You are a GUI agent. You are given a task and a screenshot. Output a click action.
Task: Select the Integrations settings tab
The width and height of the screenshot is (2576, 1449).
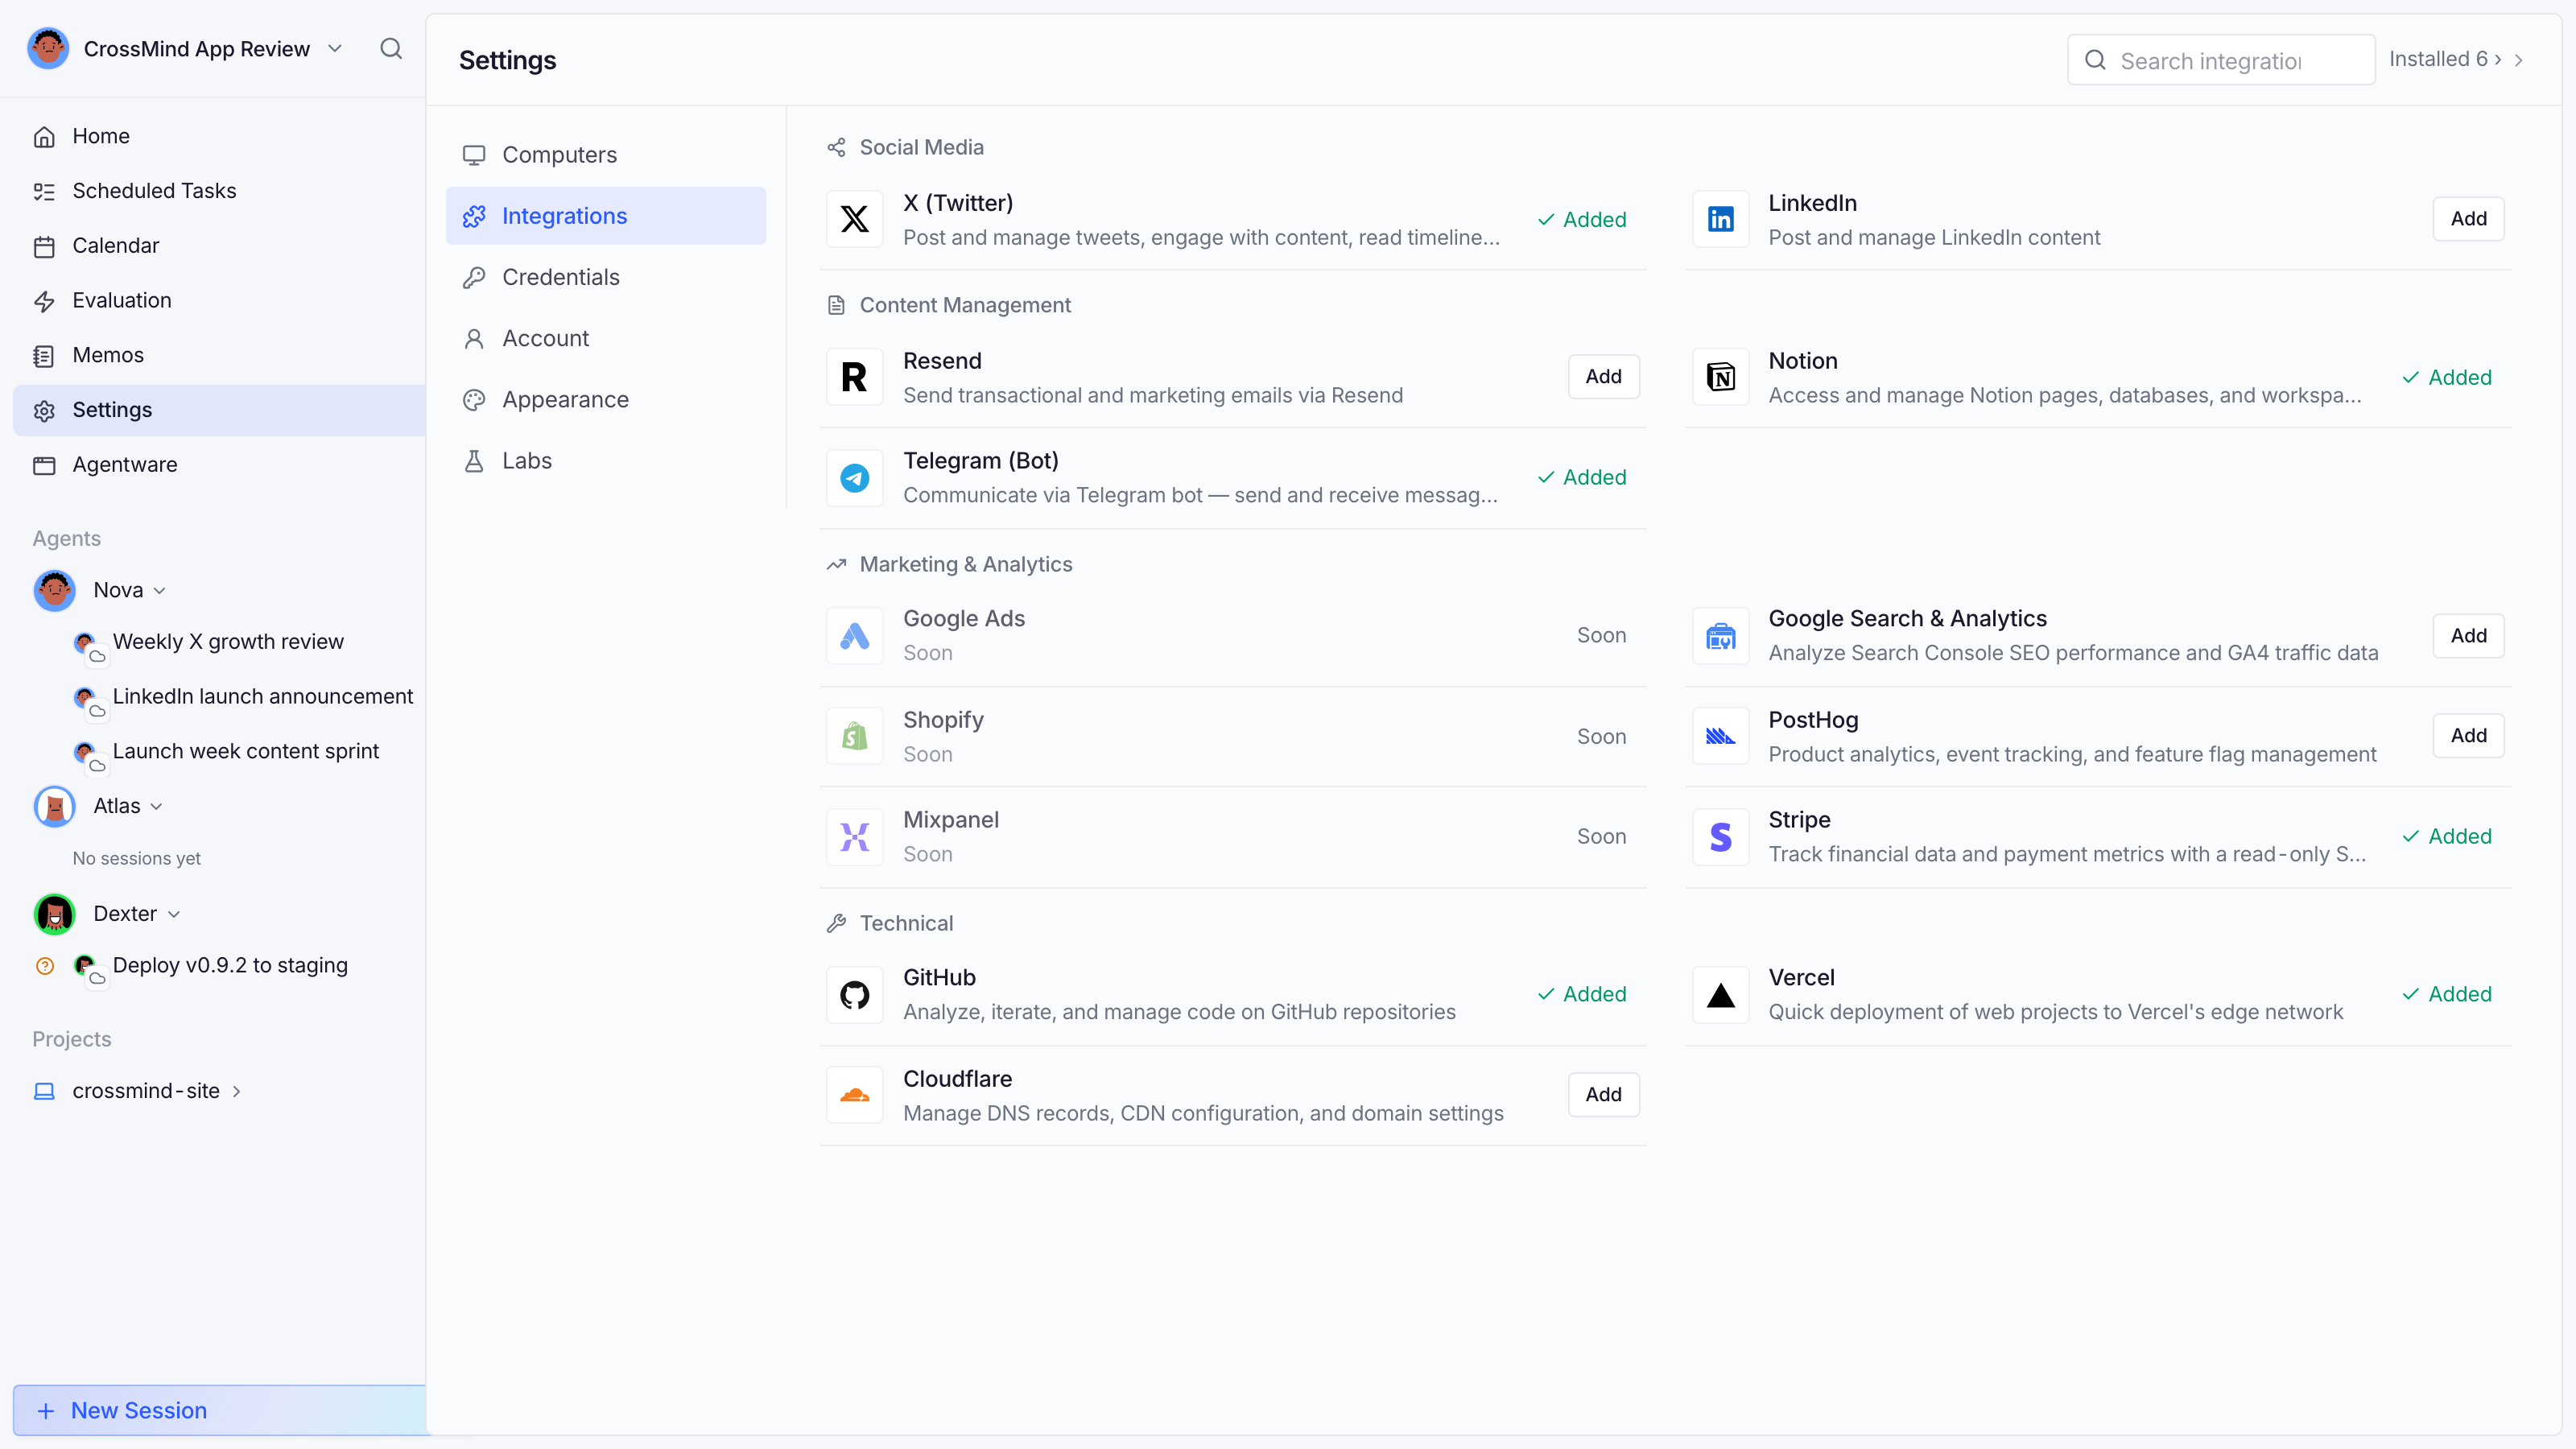coord(606,216)
